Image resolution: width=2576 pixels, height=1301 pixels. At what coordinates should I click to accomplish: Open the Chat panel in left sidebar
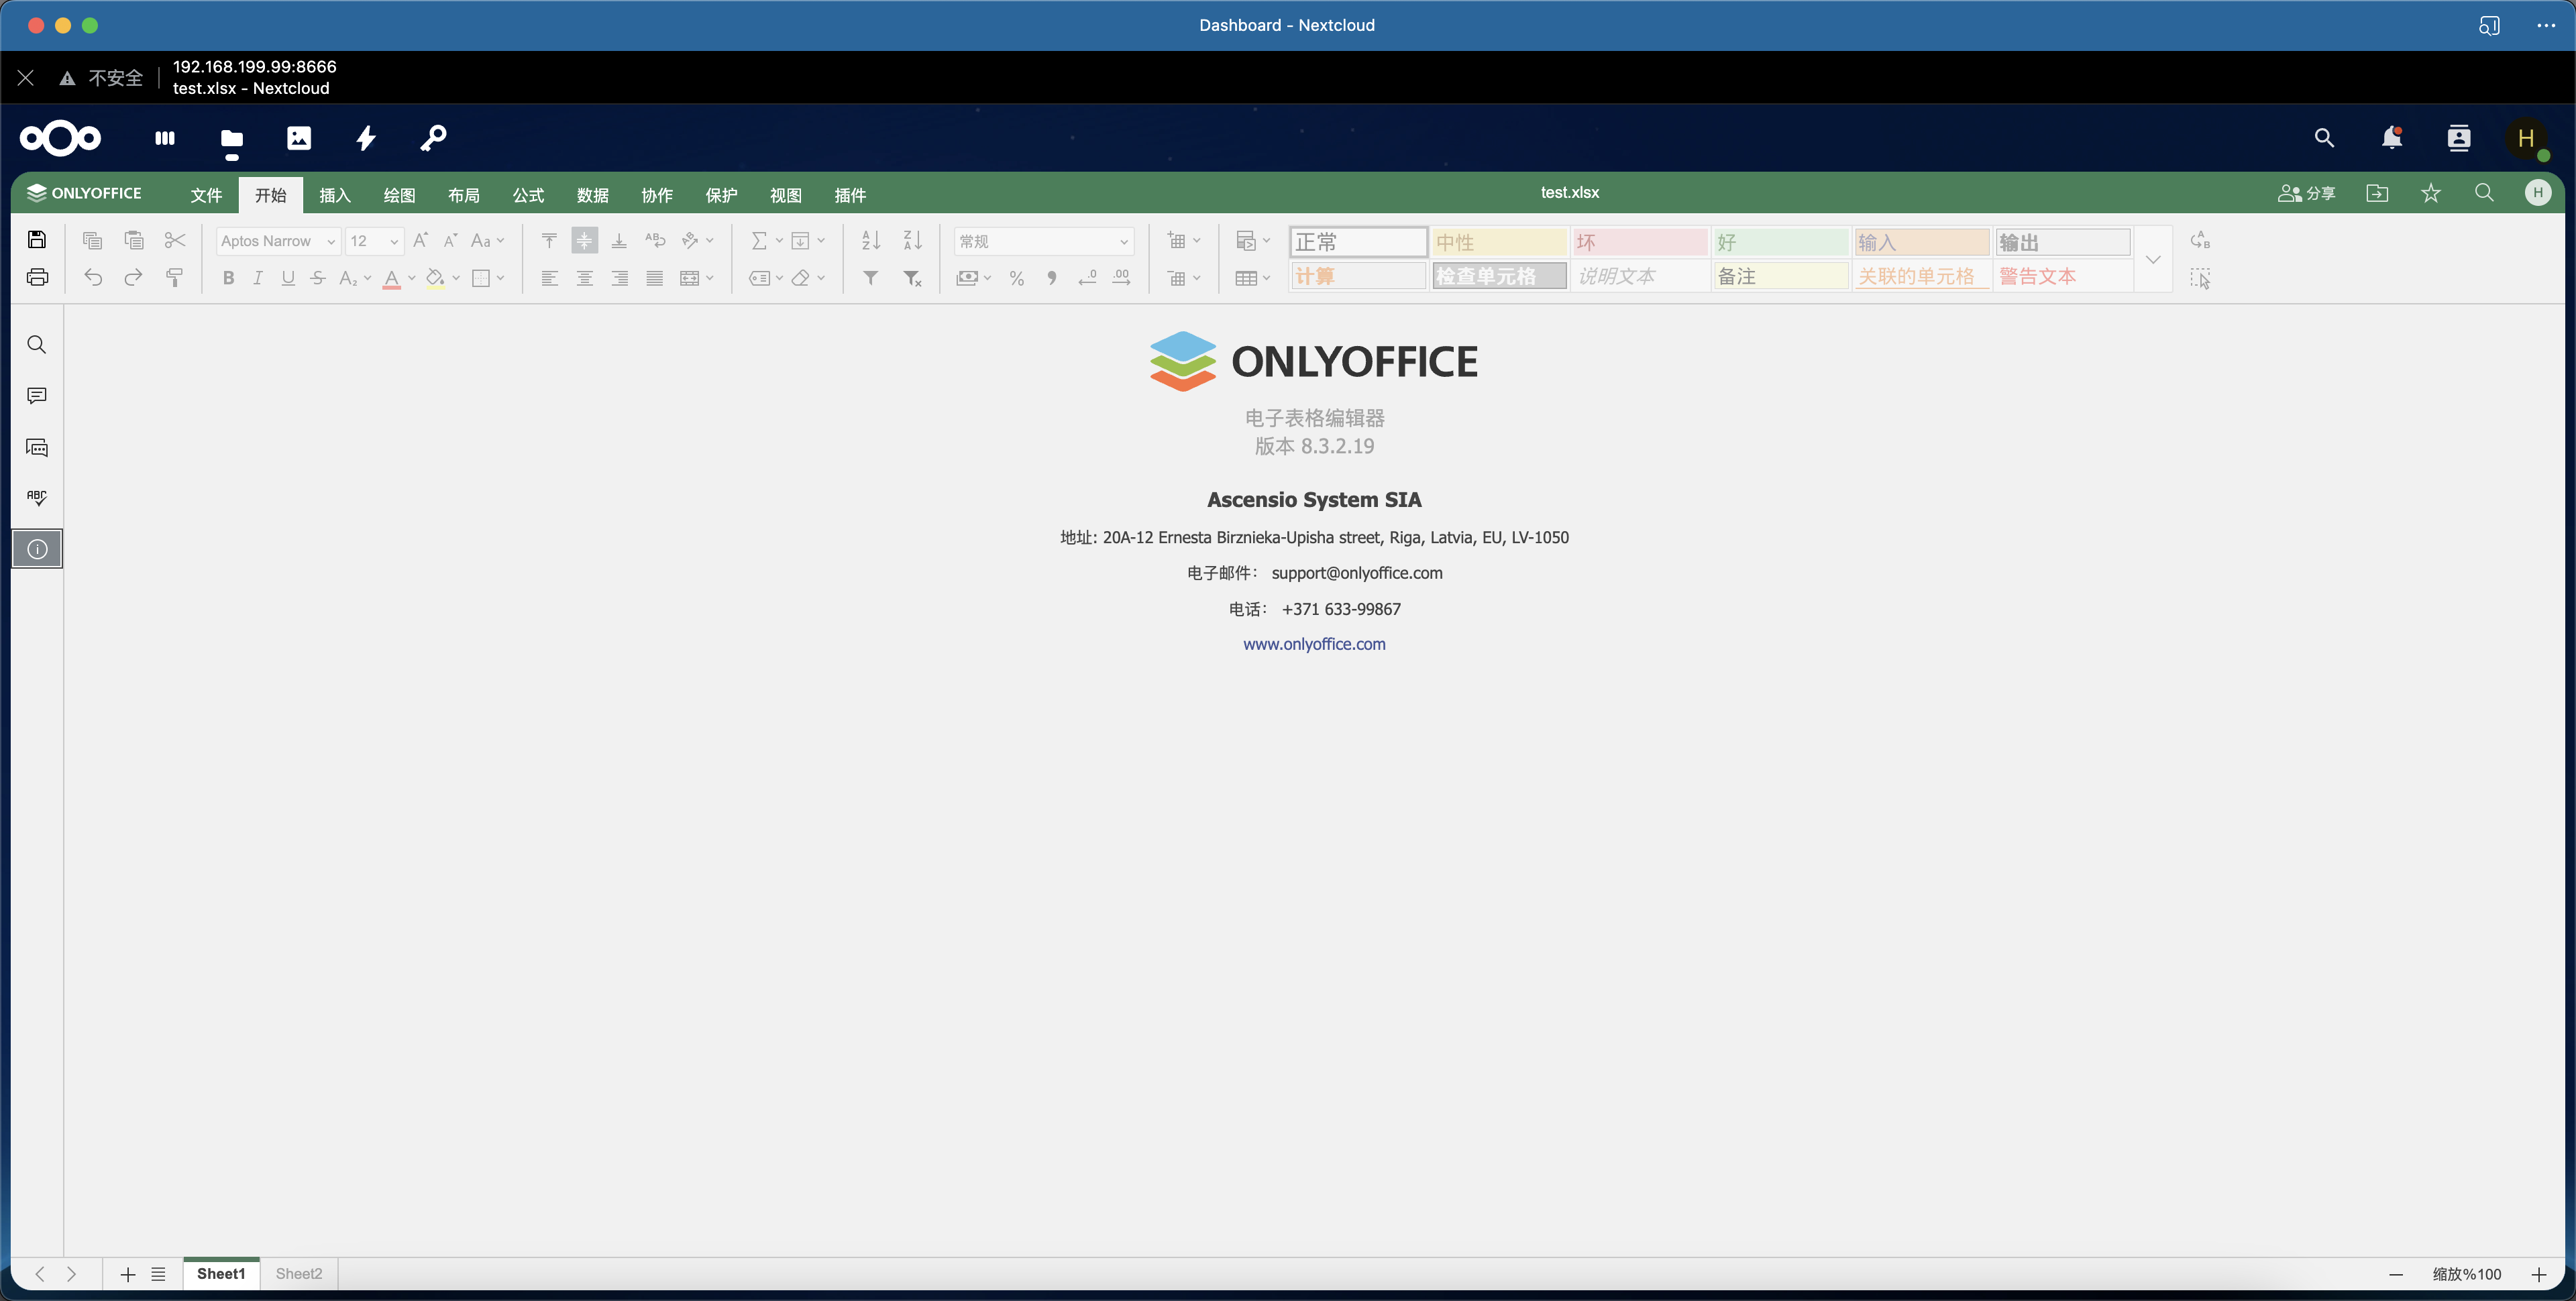[x=37, y=447]
